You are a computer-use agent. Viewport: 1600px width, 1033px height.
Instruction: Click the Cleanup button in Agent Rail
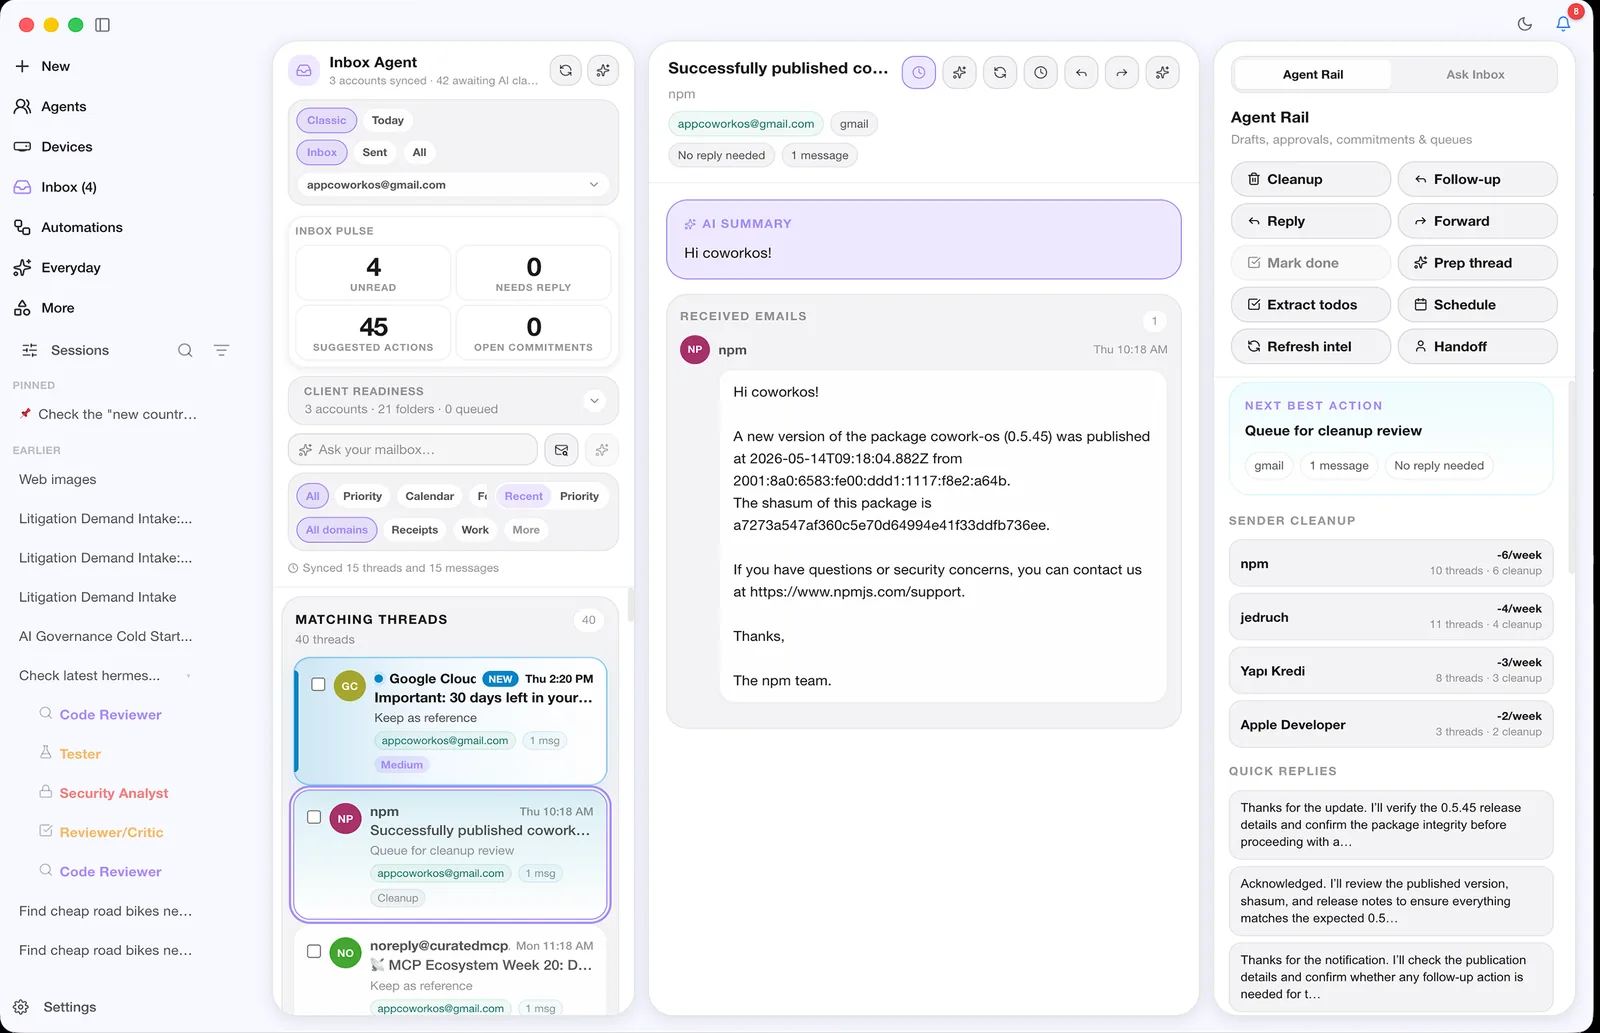click(x=1310, y=179)
